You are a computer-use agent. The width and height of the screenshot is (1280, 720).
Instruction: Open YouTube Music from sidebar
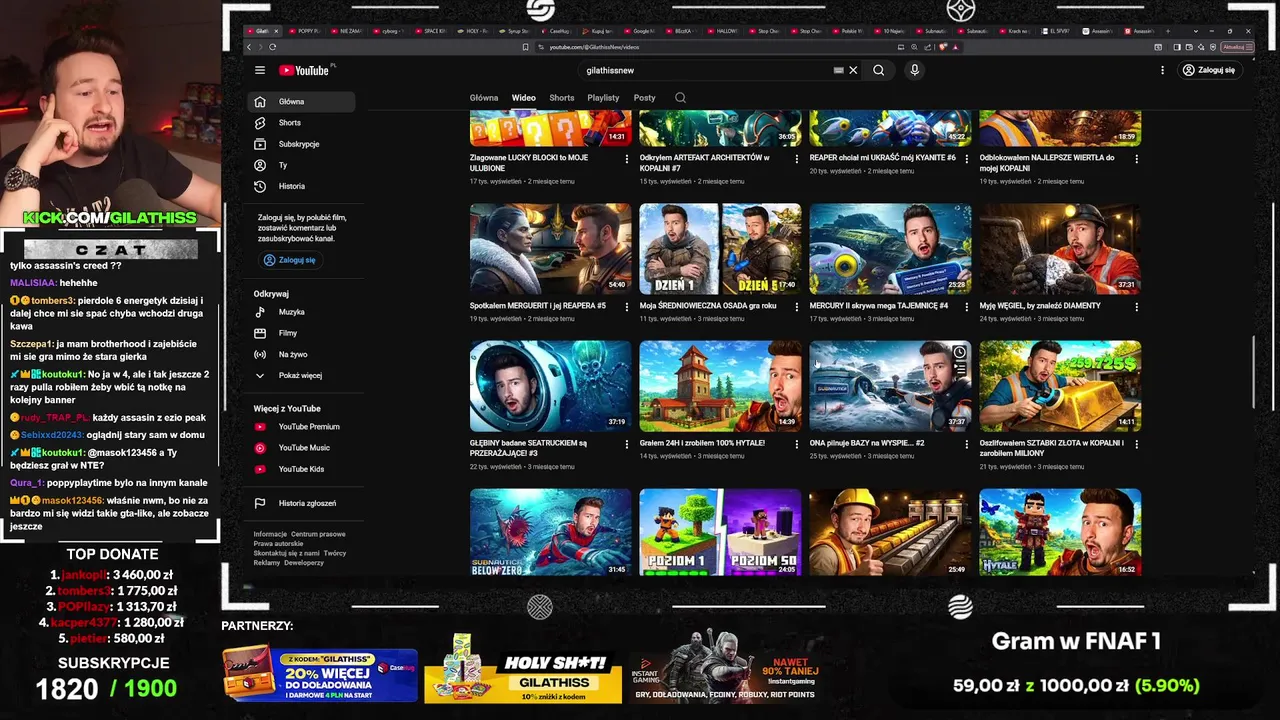coord(301,448)
